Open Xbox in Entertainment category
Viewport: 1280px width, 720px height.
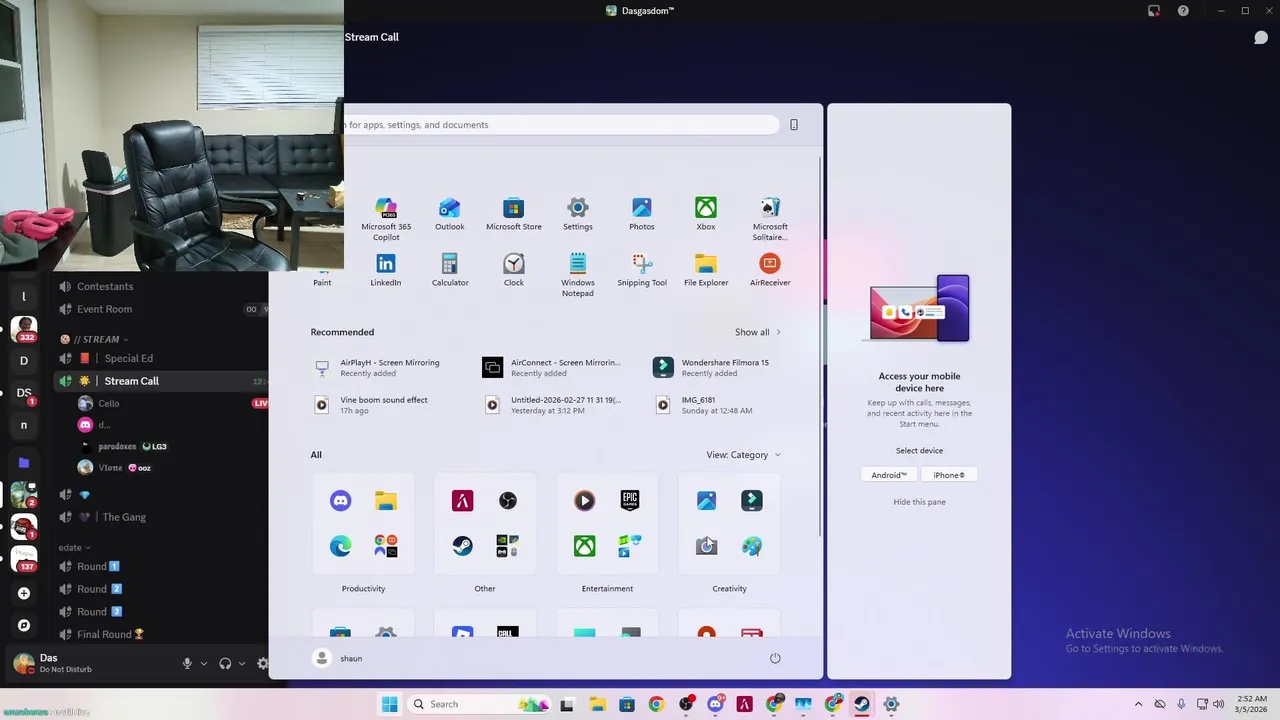[x=585, y=546]
